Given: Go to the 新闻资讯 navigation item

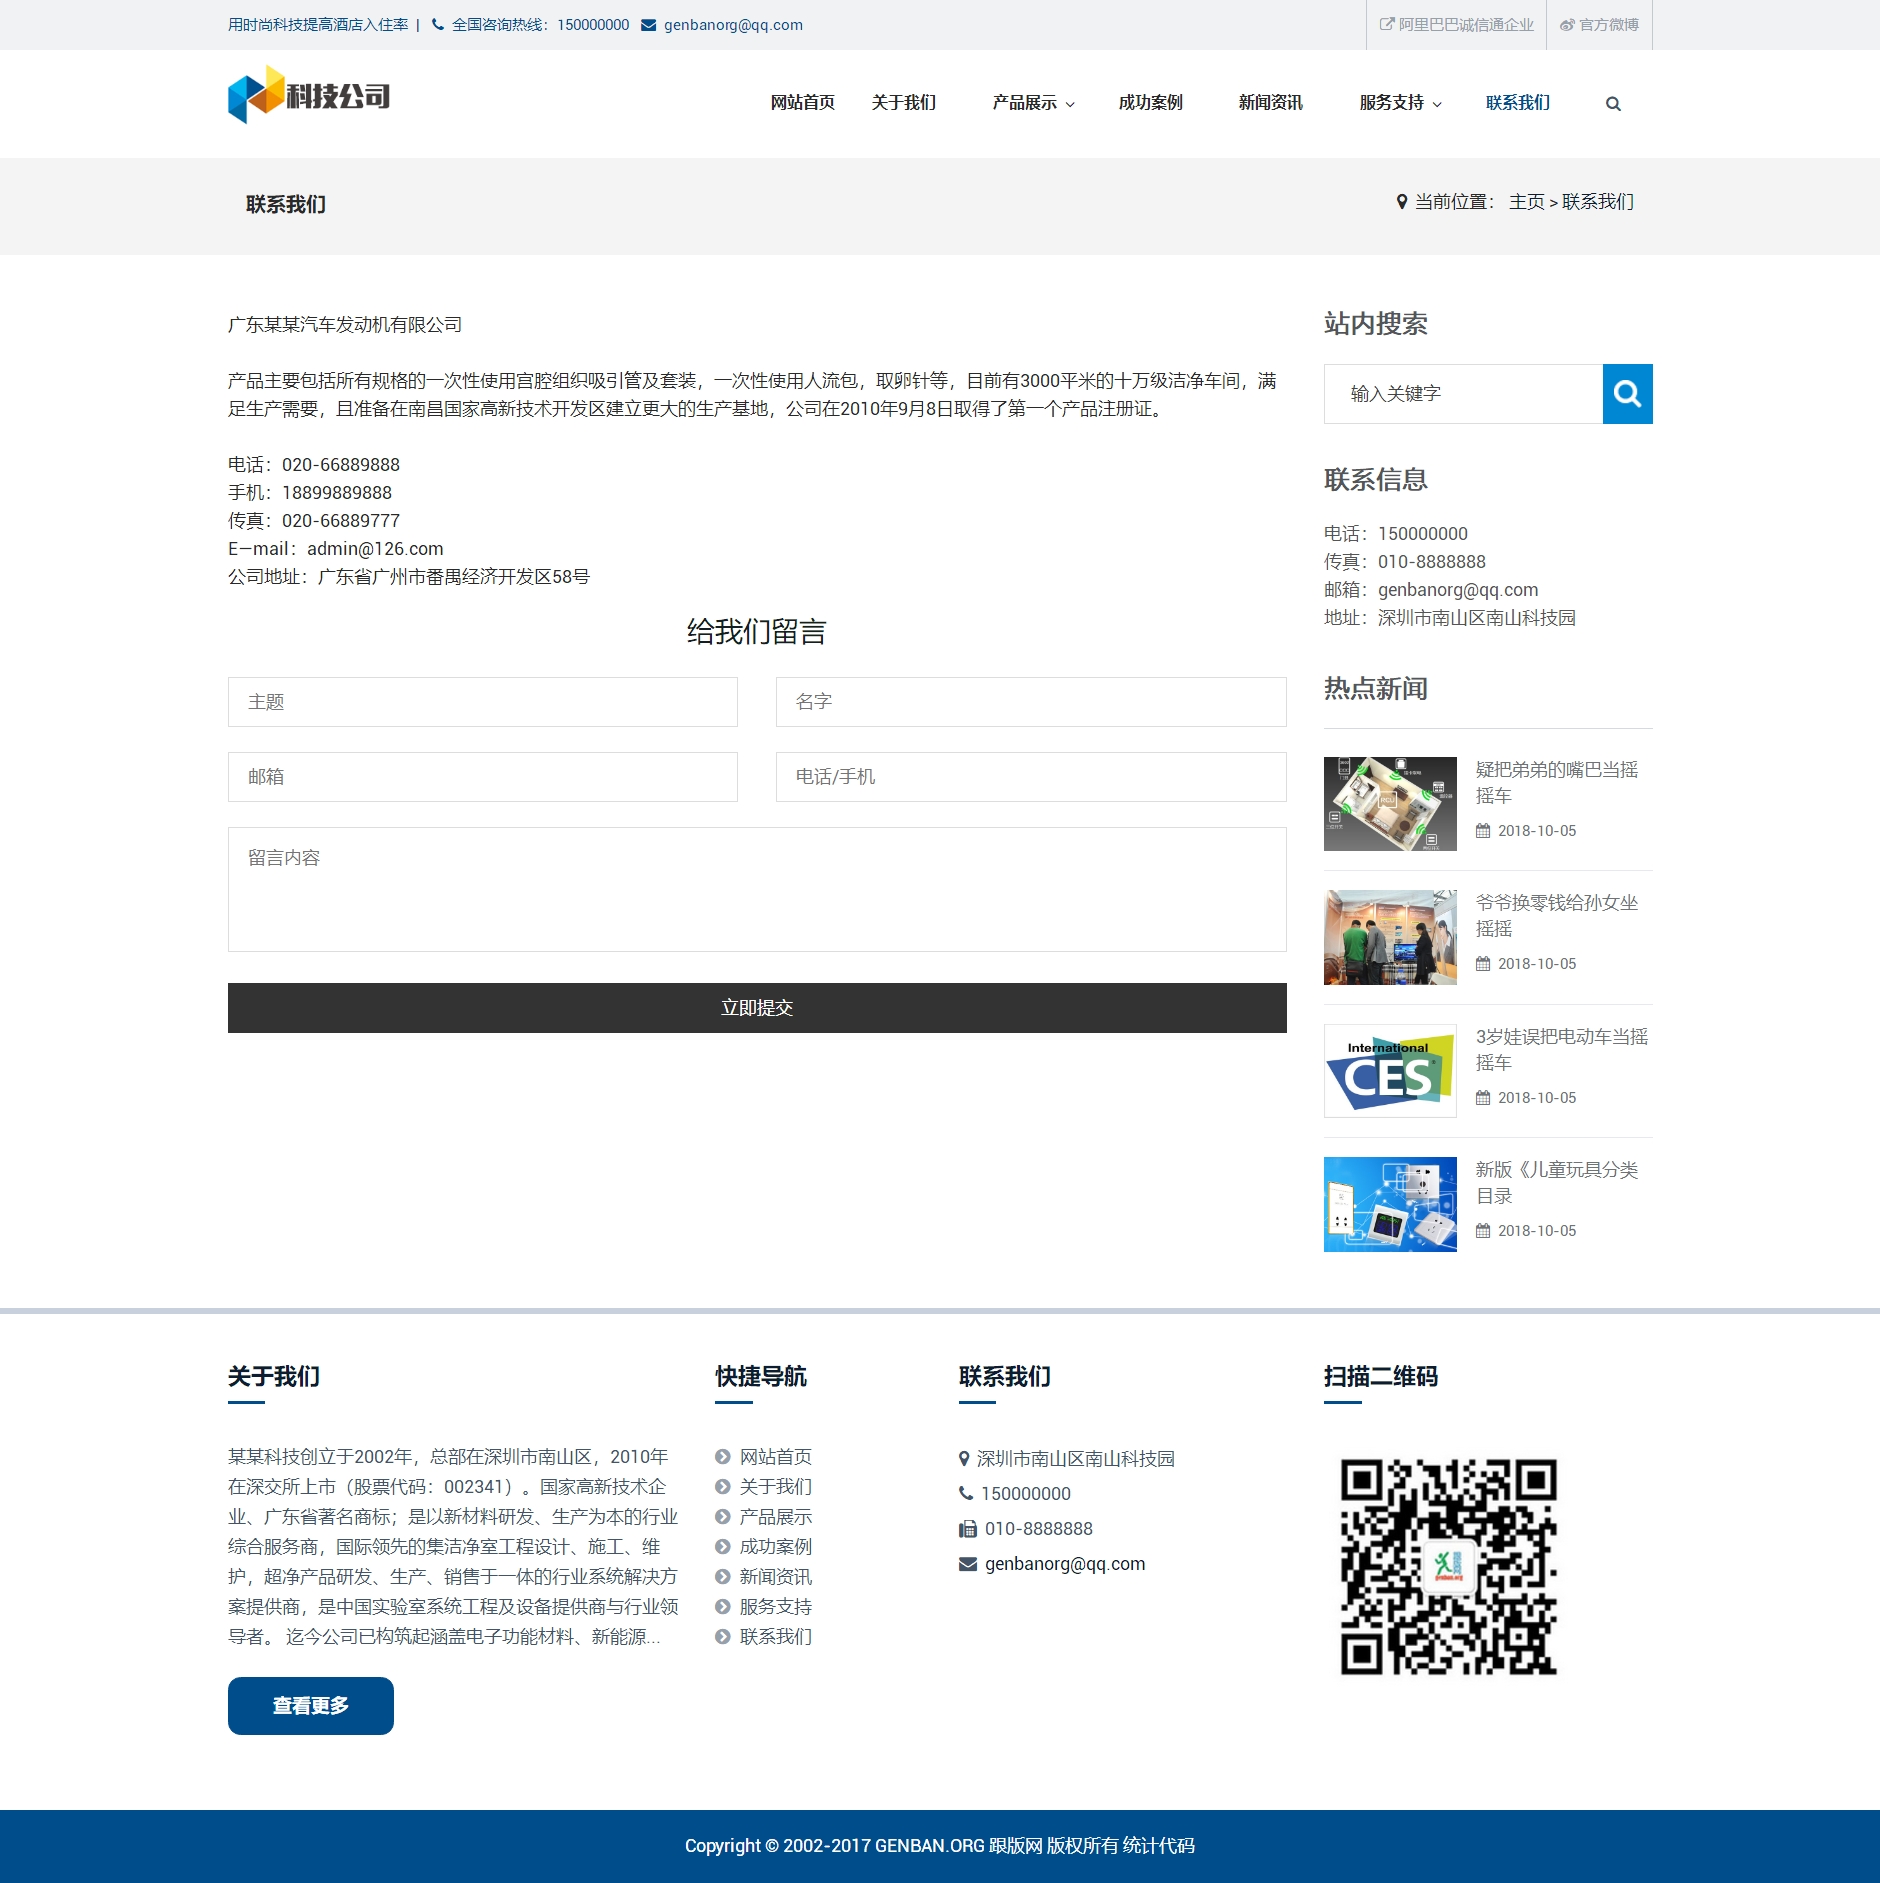Looking at the screenshot, I should pos(1270,103).
